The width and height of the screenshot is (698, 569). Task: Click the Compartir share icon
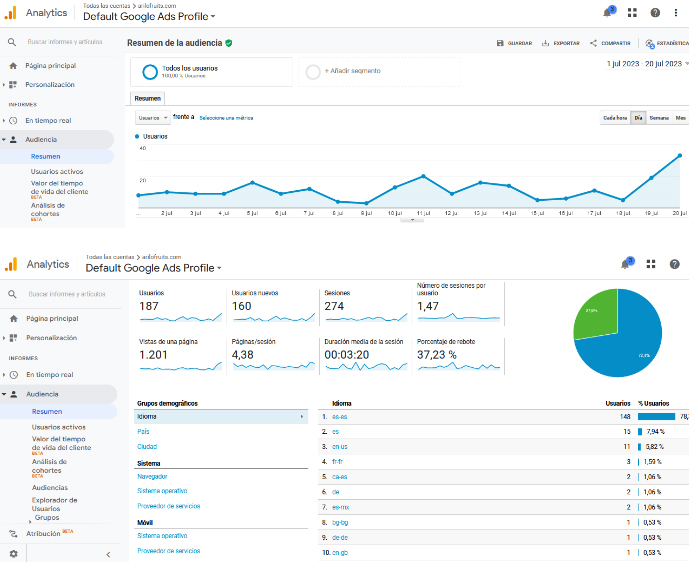click(593, 43)
